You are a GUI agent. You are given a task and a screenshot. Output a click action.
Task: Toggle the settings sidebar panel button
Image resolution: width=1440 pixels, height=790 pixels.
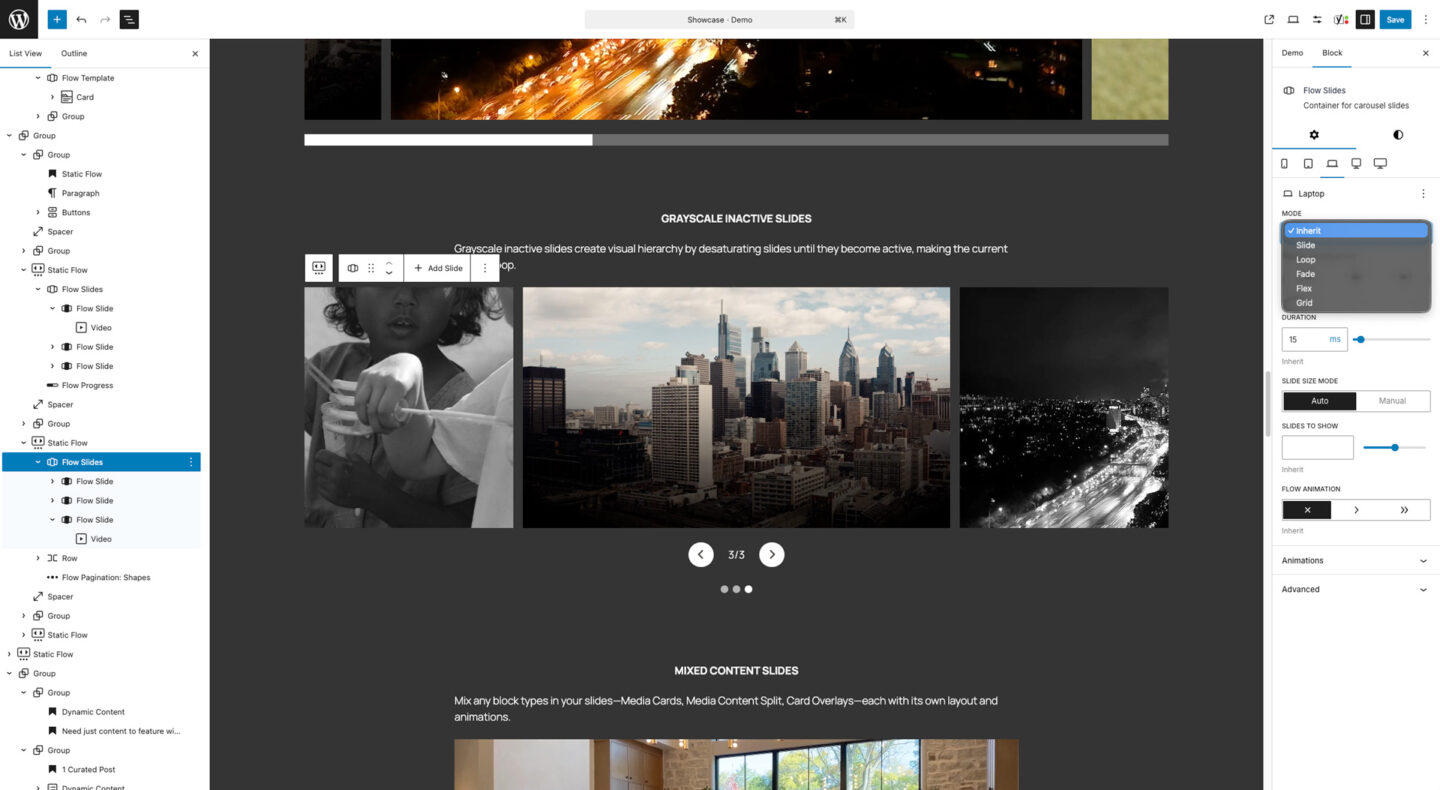[x=1365, y=19]
